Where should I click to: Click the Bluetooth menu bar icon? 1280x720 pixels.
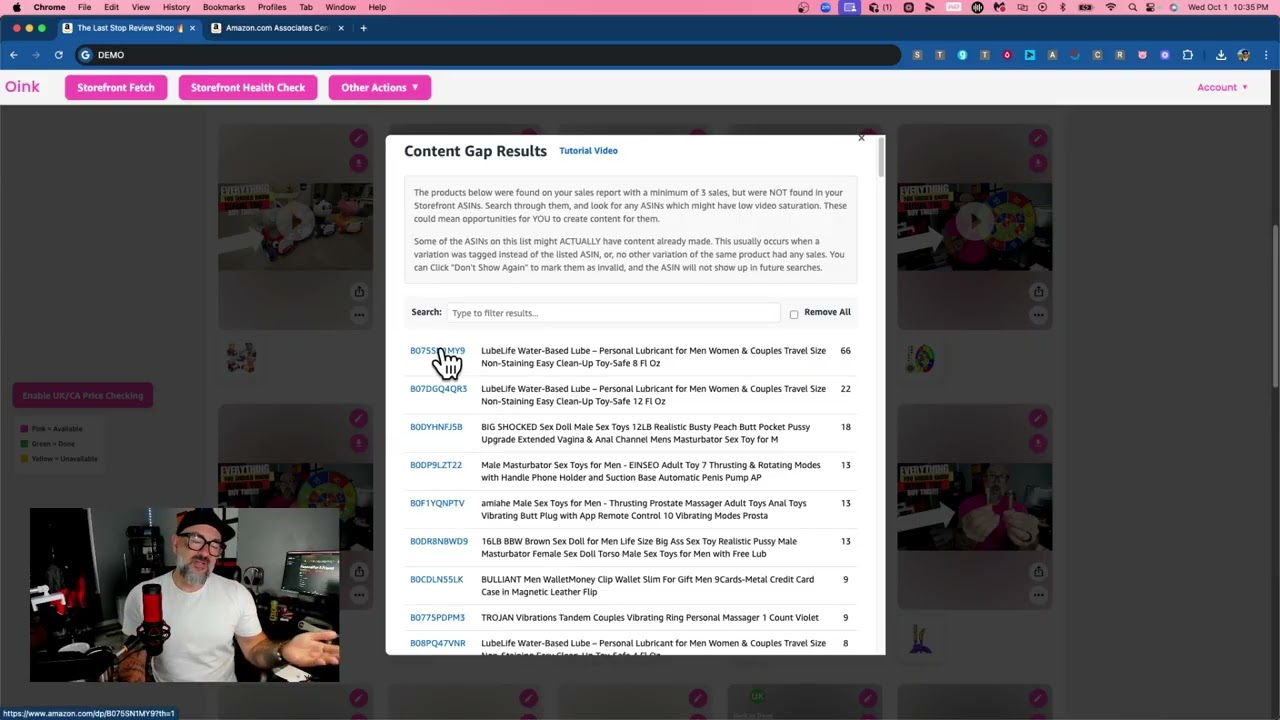point(1062,7)
